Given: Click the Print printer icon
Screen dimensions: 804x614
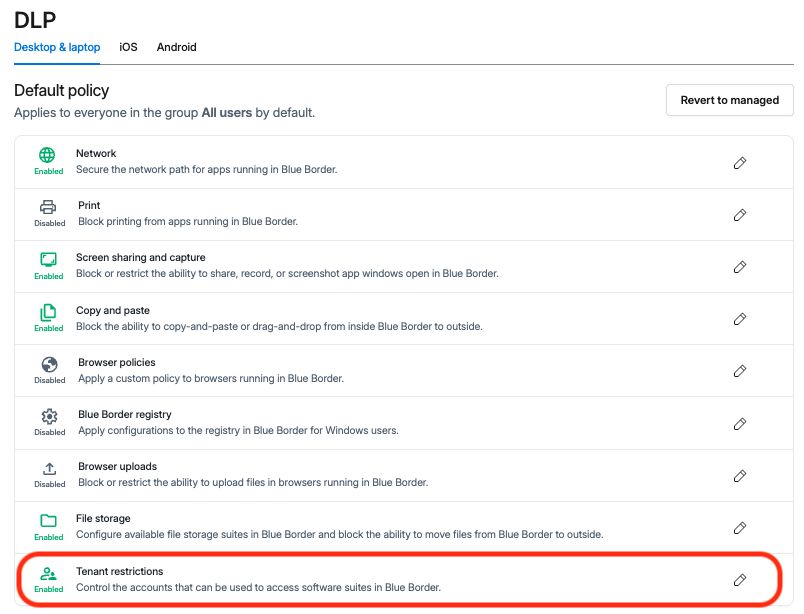Looking at the screenshot, I should click(48, 207).
